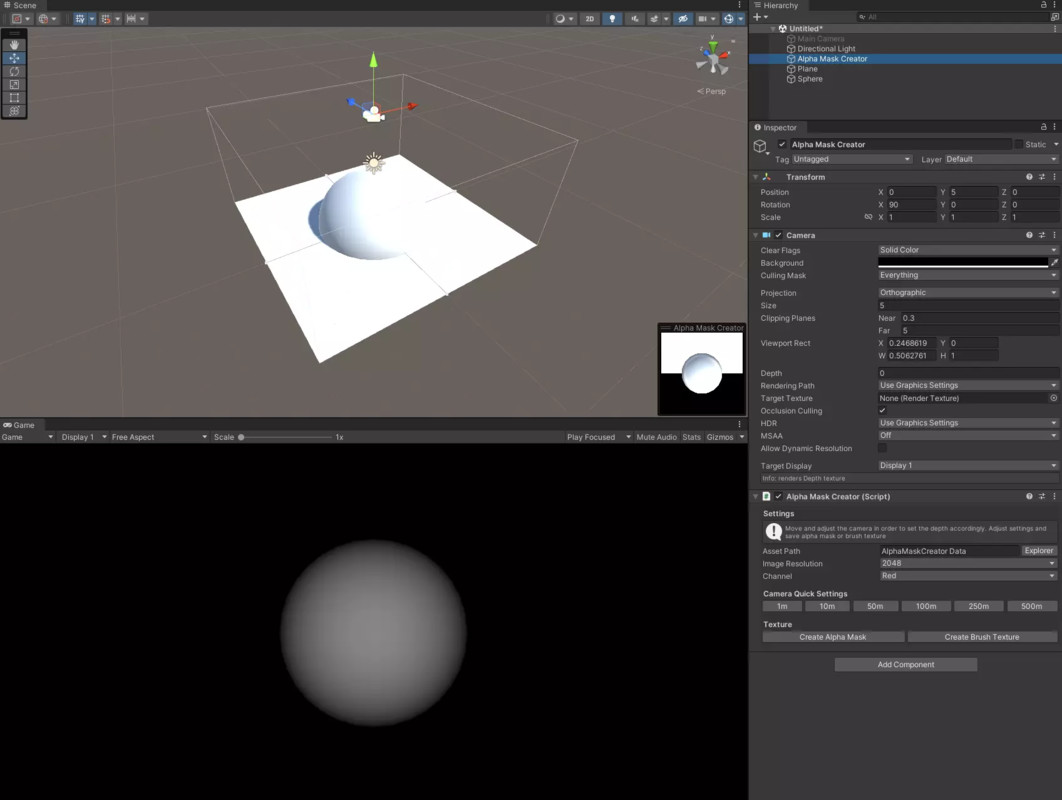Toggle Alpha Mask Creator active checkbox
This screenshot has width=1062, height=800.
coord(782,144)
